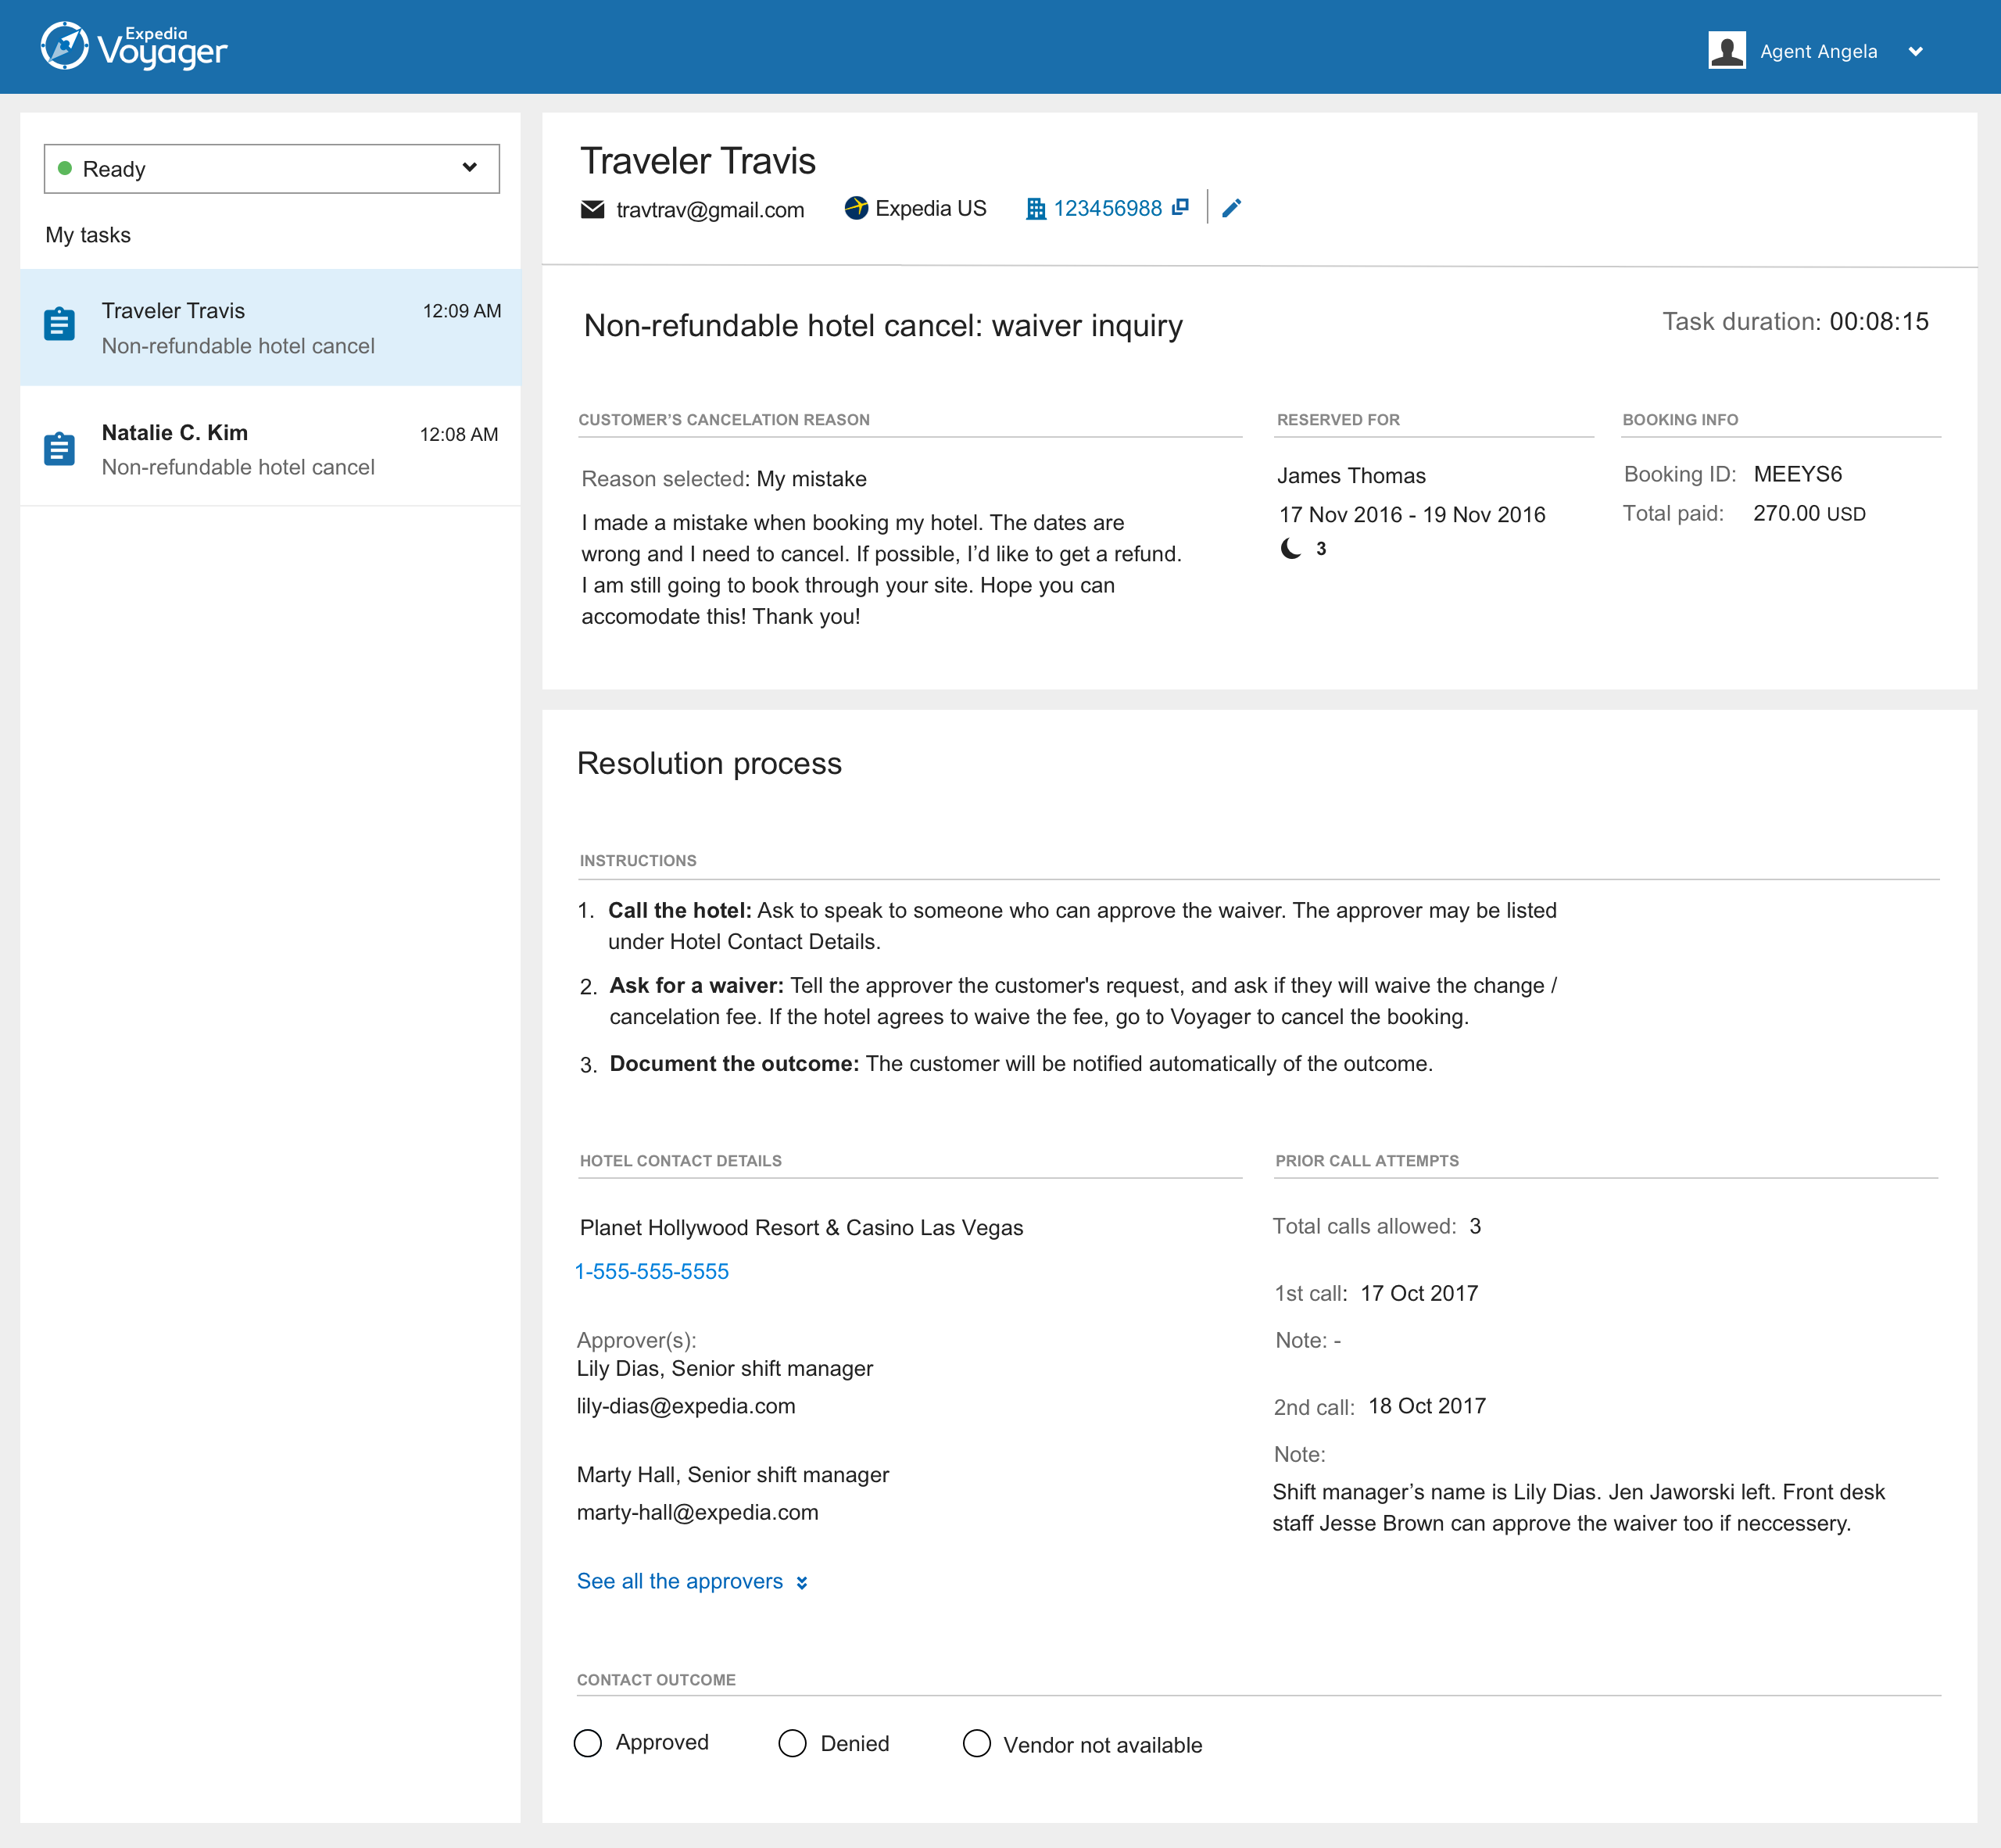Screen dimensions: 2001x1848
Task: Open the Traveler Travis task item
Action: point(270,327)
